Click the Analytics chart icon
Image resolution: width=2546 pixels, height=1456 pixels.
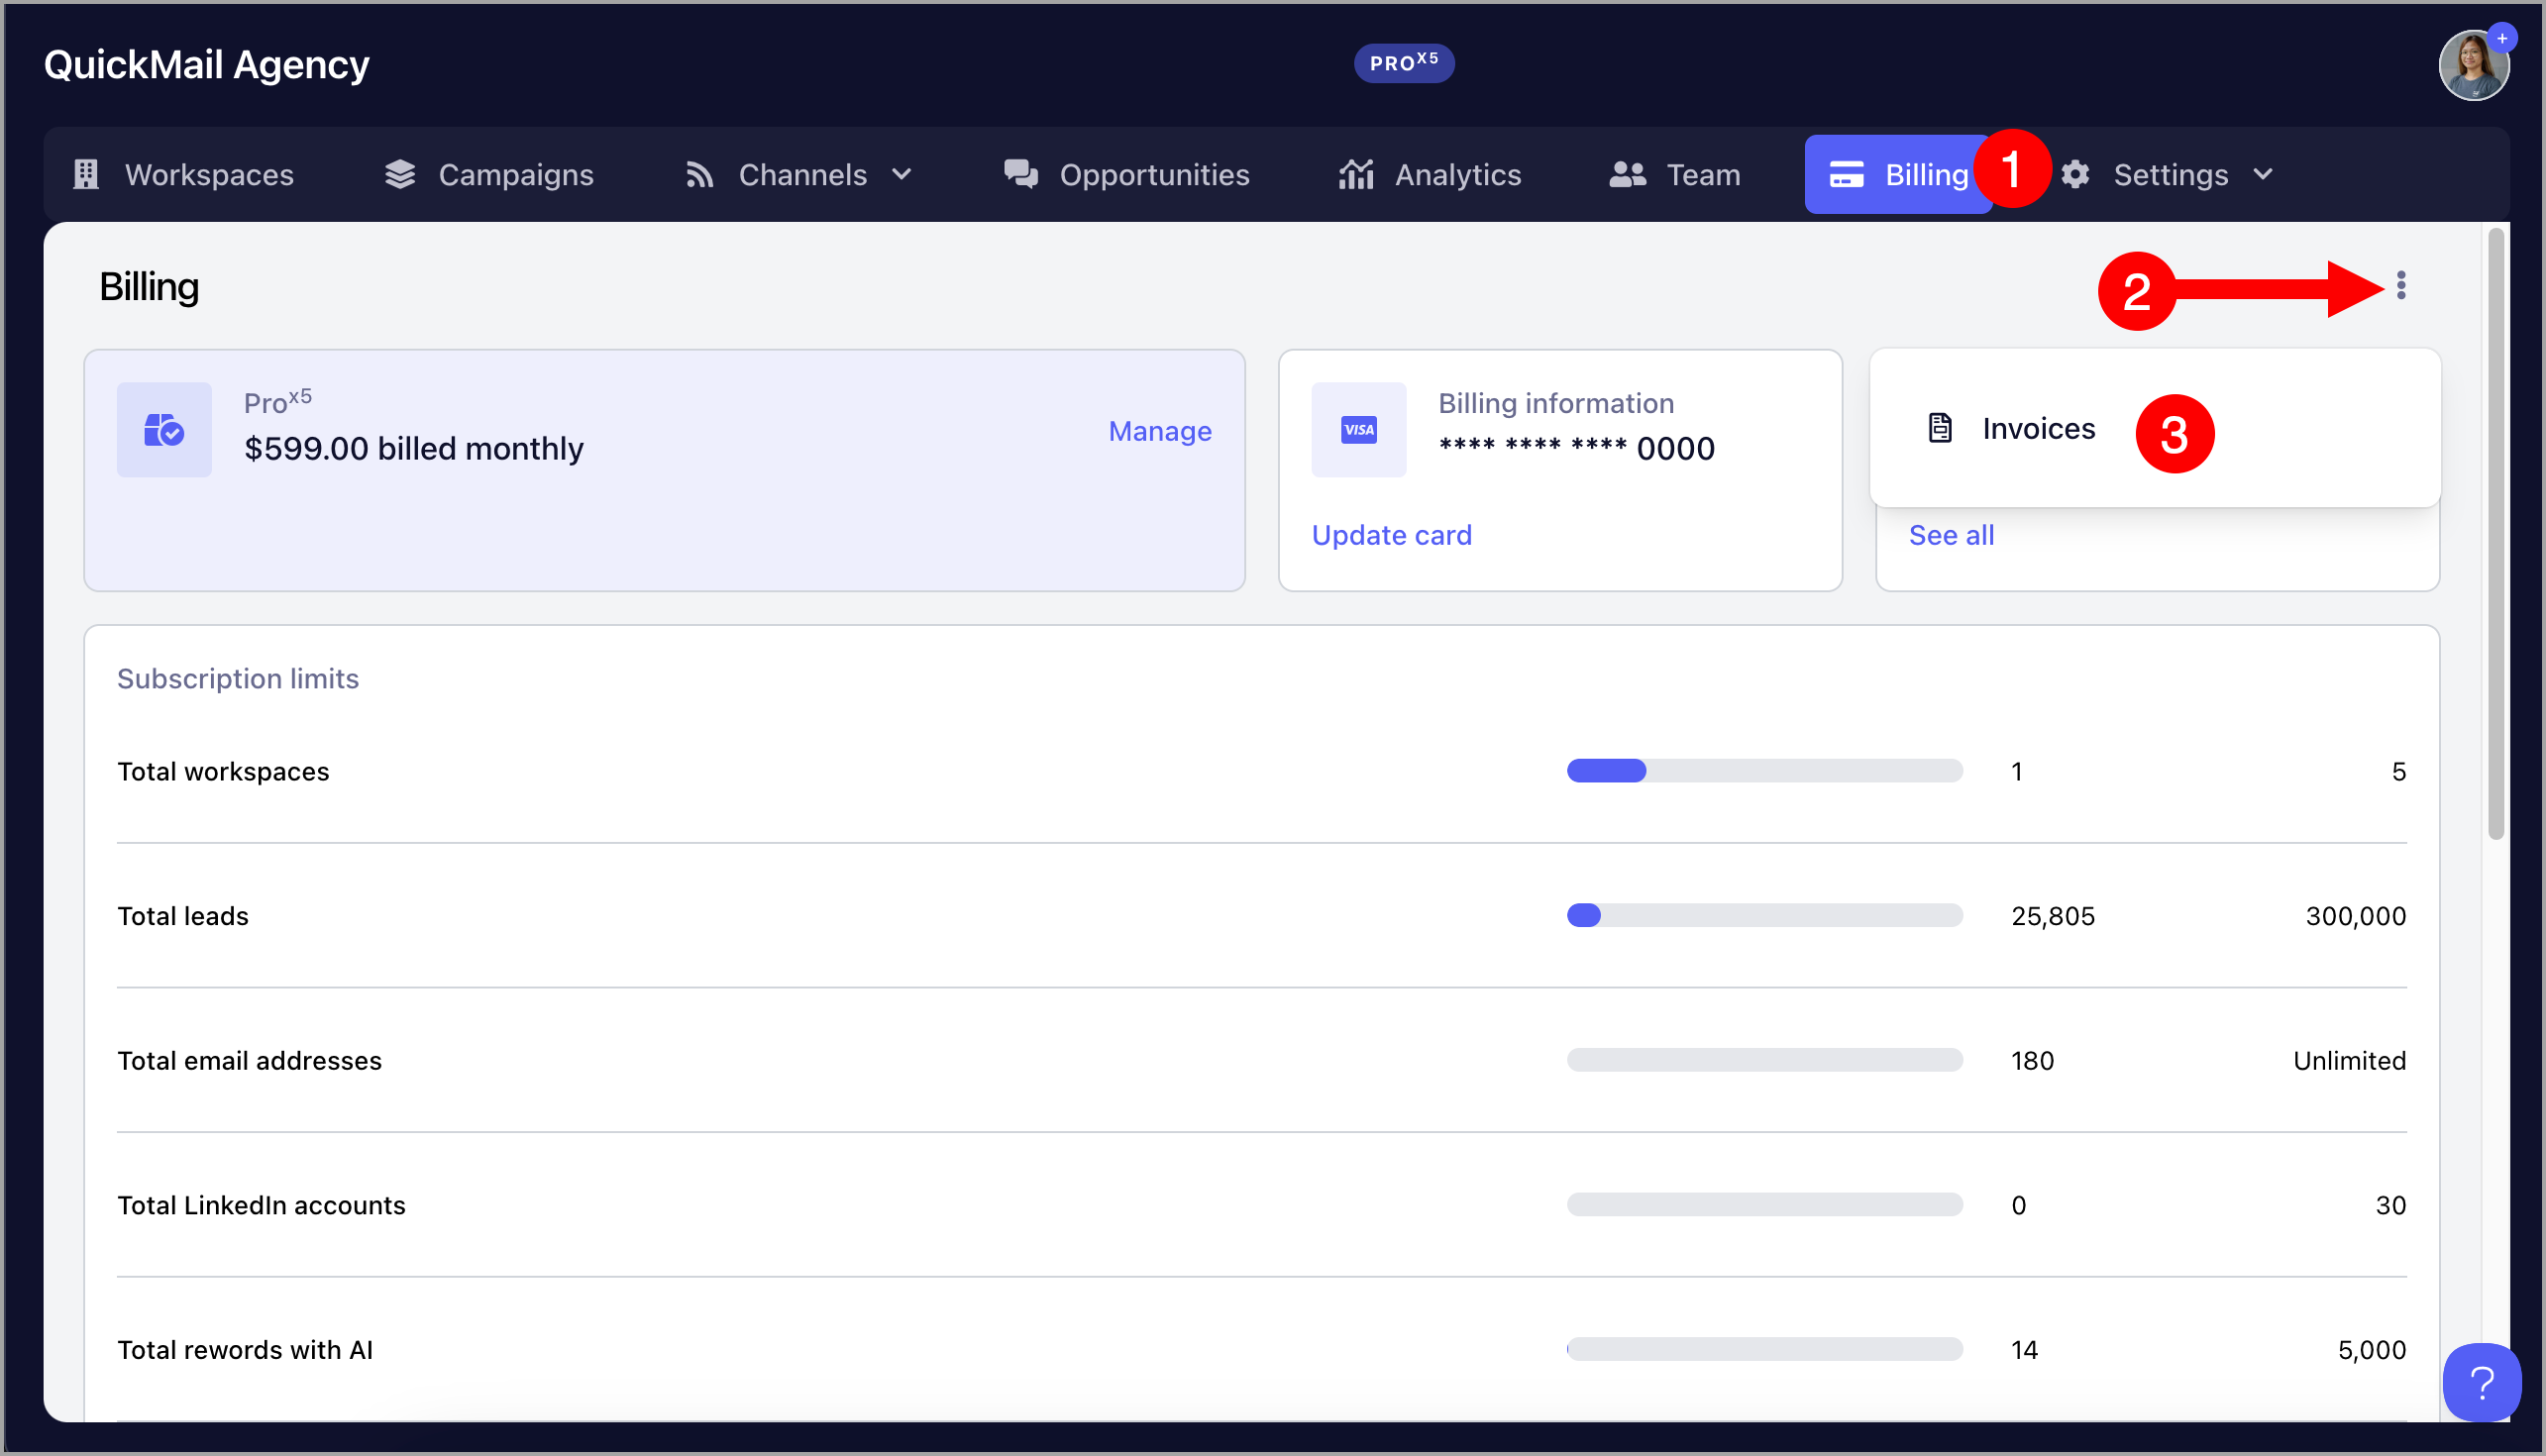[1357, 174]
